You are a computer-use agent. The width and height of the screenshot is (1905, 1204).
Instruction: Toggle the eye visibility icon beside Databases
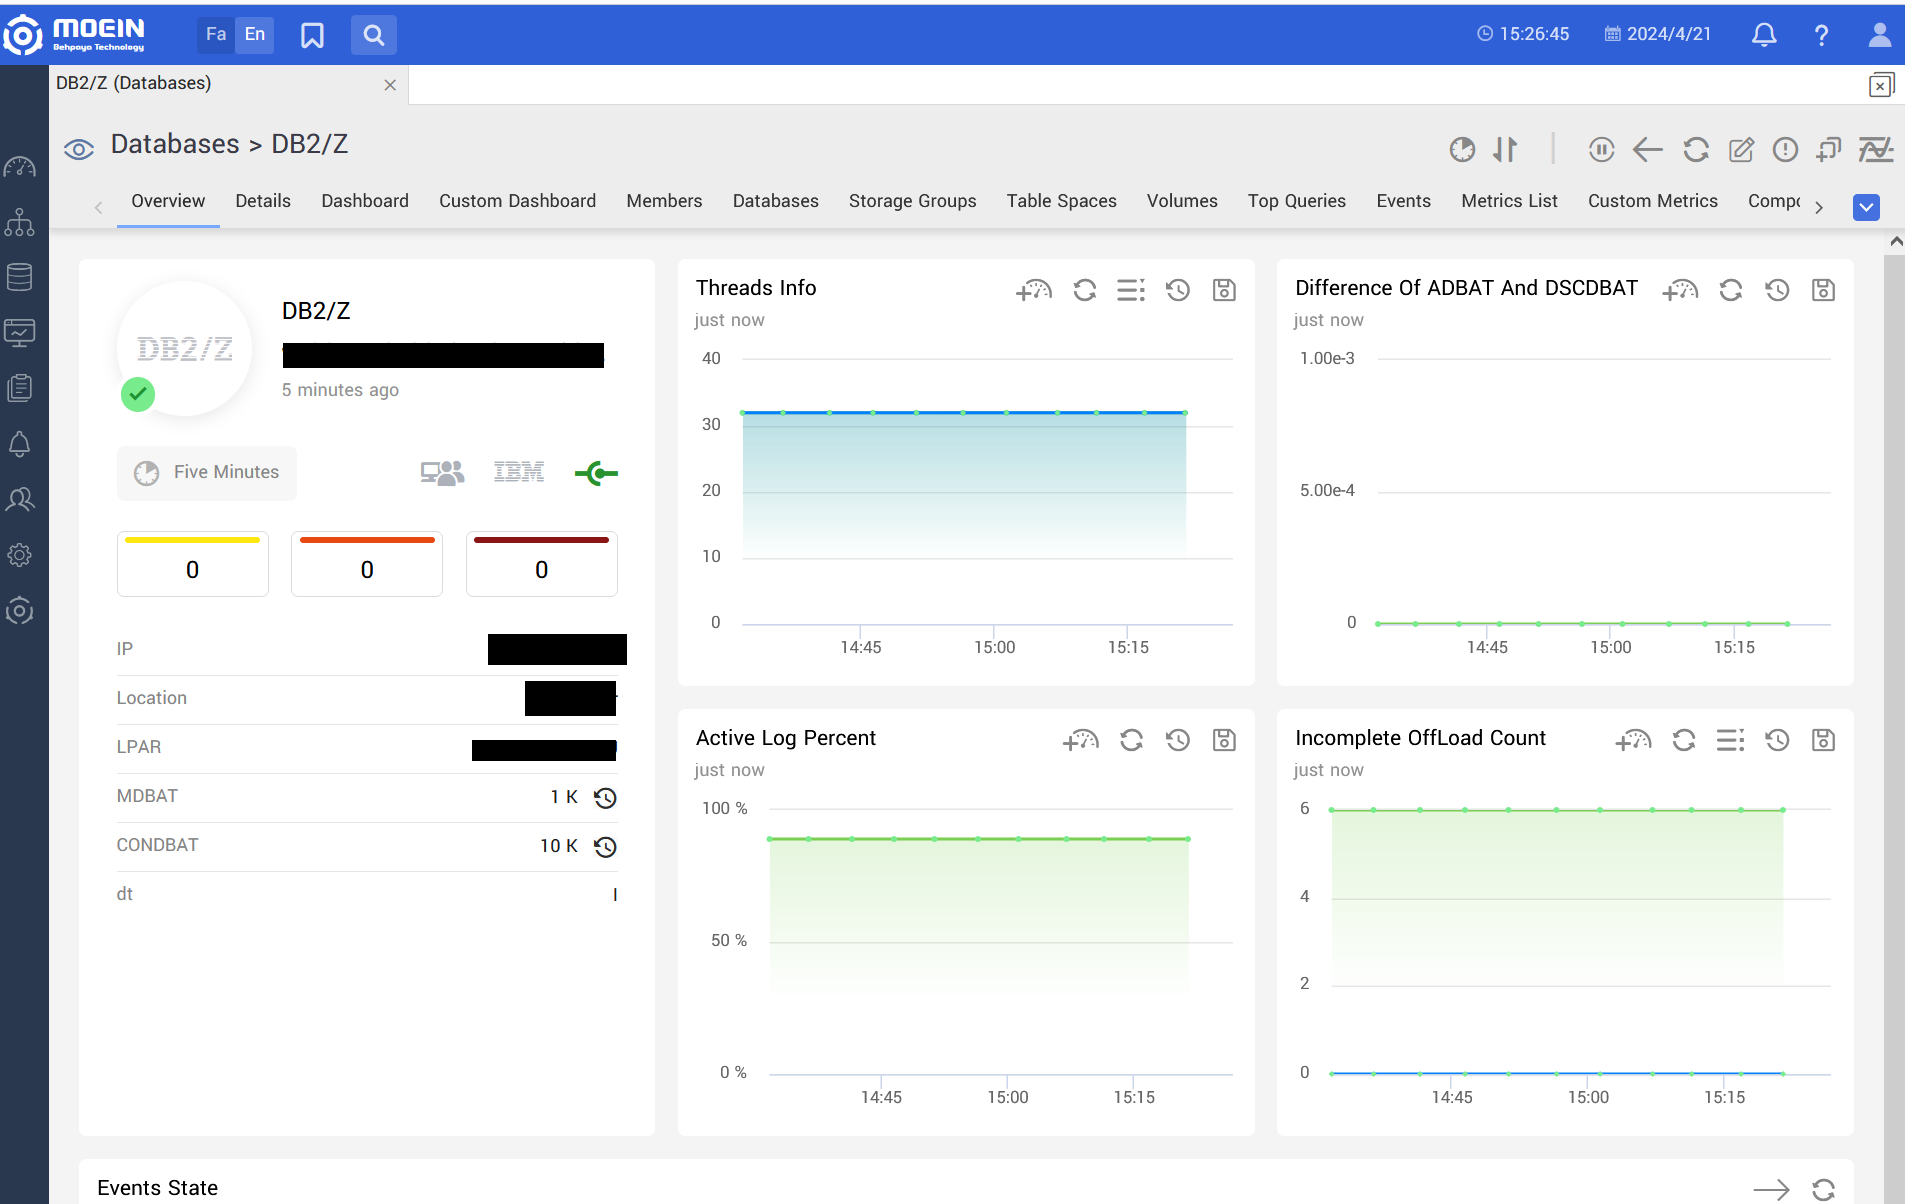[79, 150]
